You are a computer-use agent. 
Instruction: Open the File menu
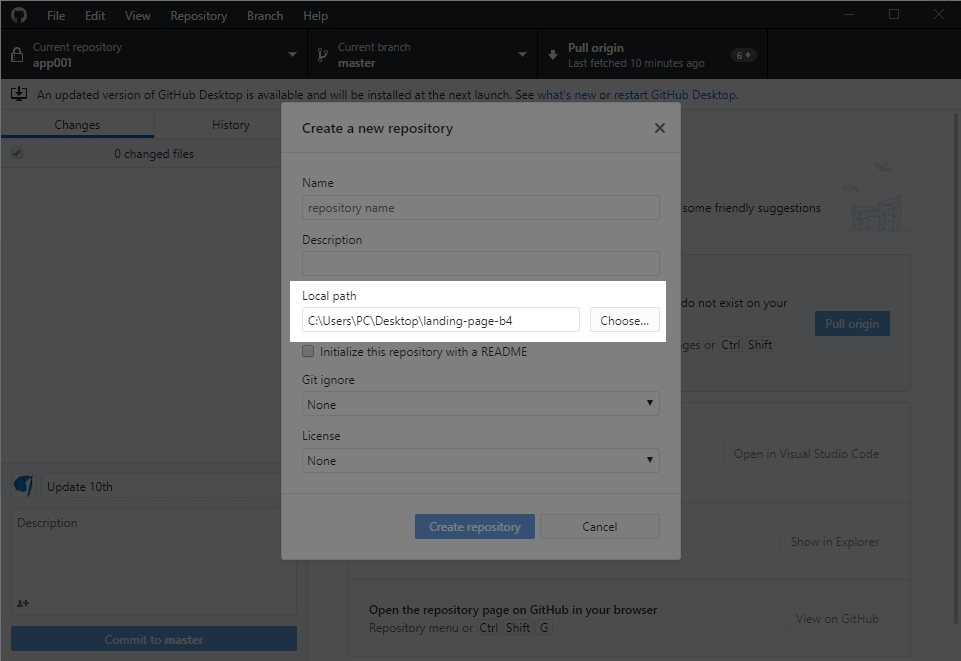(x=56, y=15)
